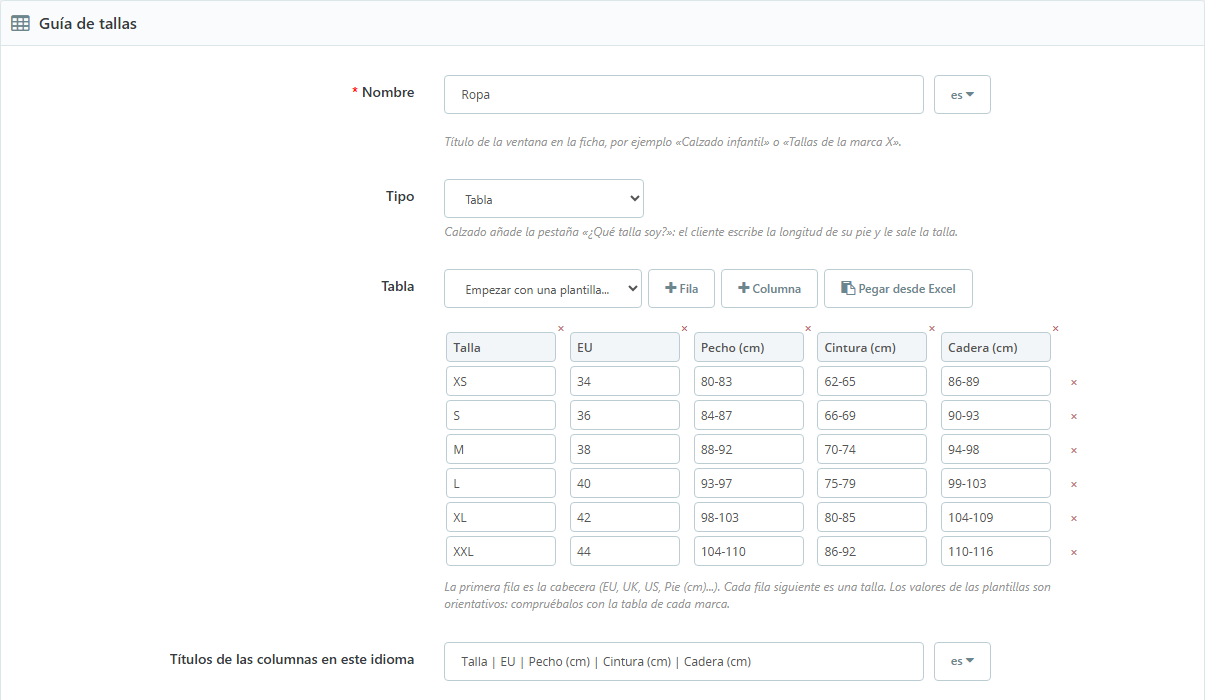Open the Tipo dropdown showing Tabla
The width and height of the screenshot is (1205, 700).
click(x=544, y=199)
